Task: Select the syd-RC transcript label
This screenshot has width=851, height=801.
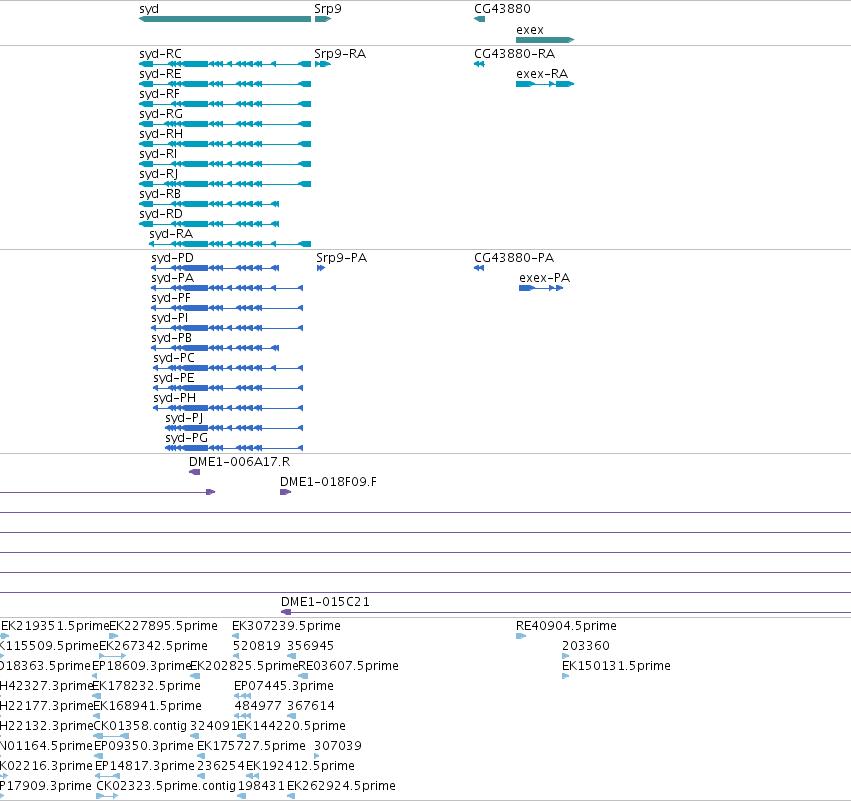Action: (160, 54)
